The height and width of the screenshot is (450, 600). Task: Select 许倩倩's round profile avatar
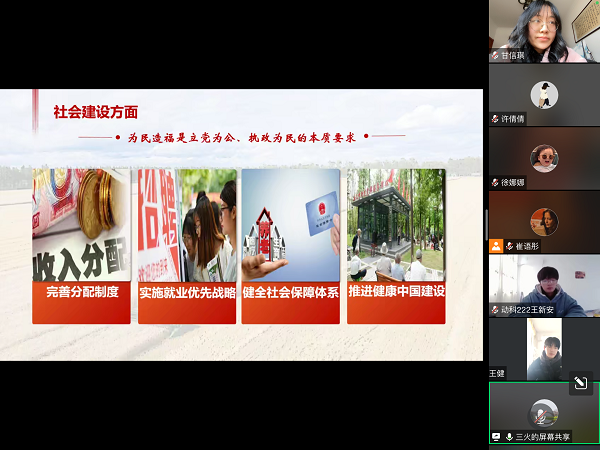[x=544, y=94]
